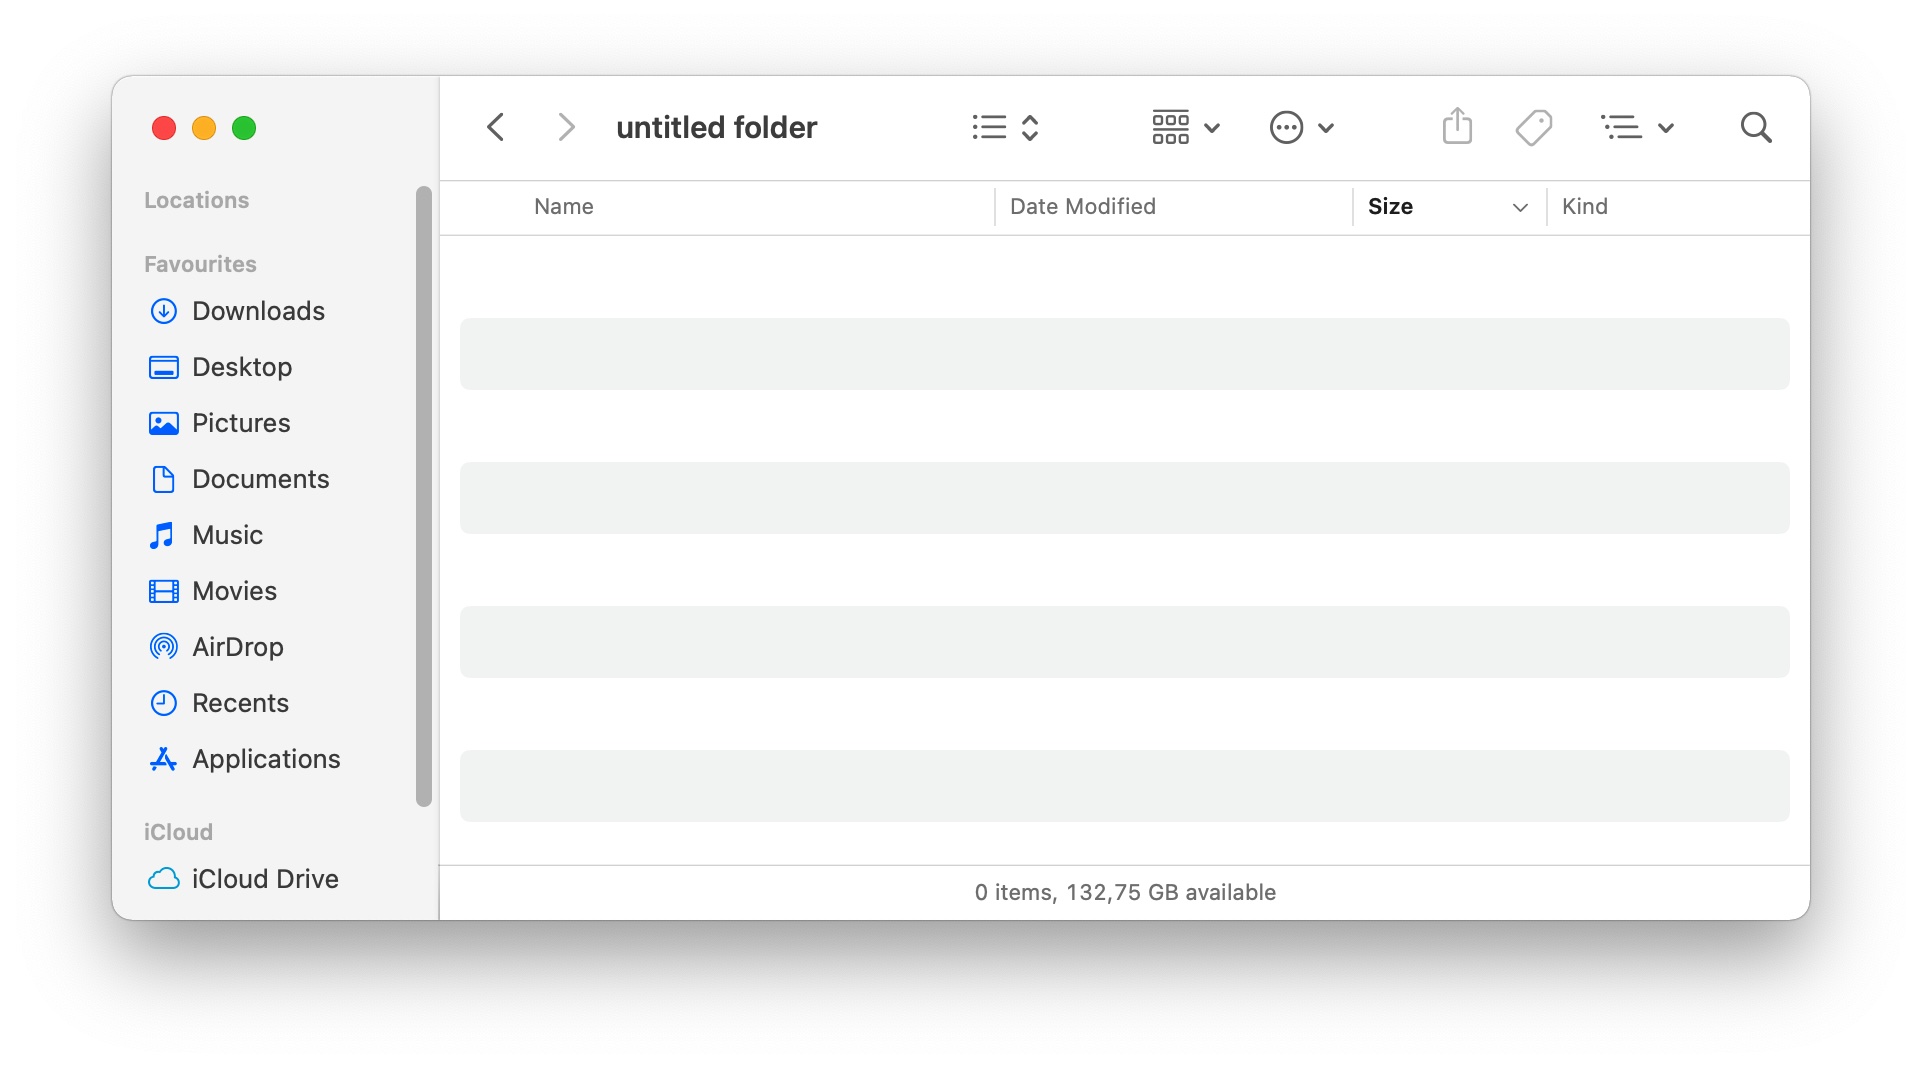Sort by the Size column

tap(1390, 207)
